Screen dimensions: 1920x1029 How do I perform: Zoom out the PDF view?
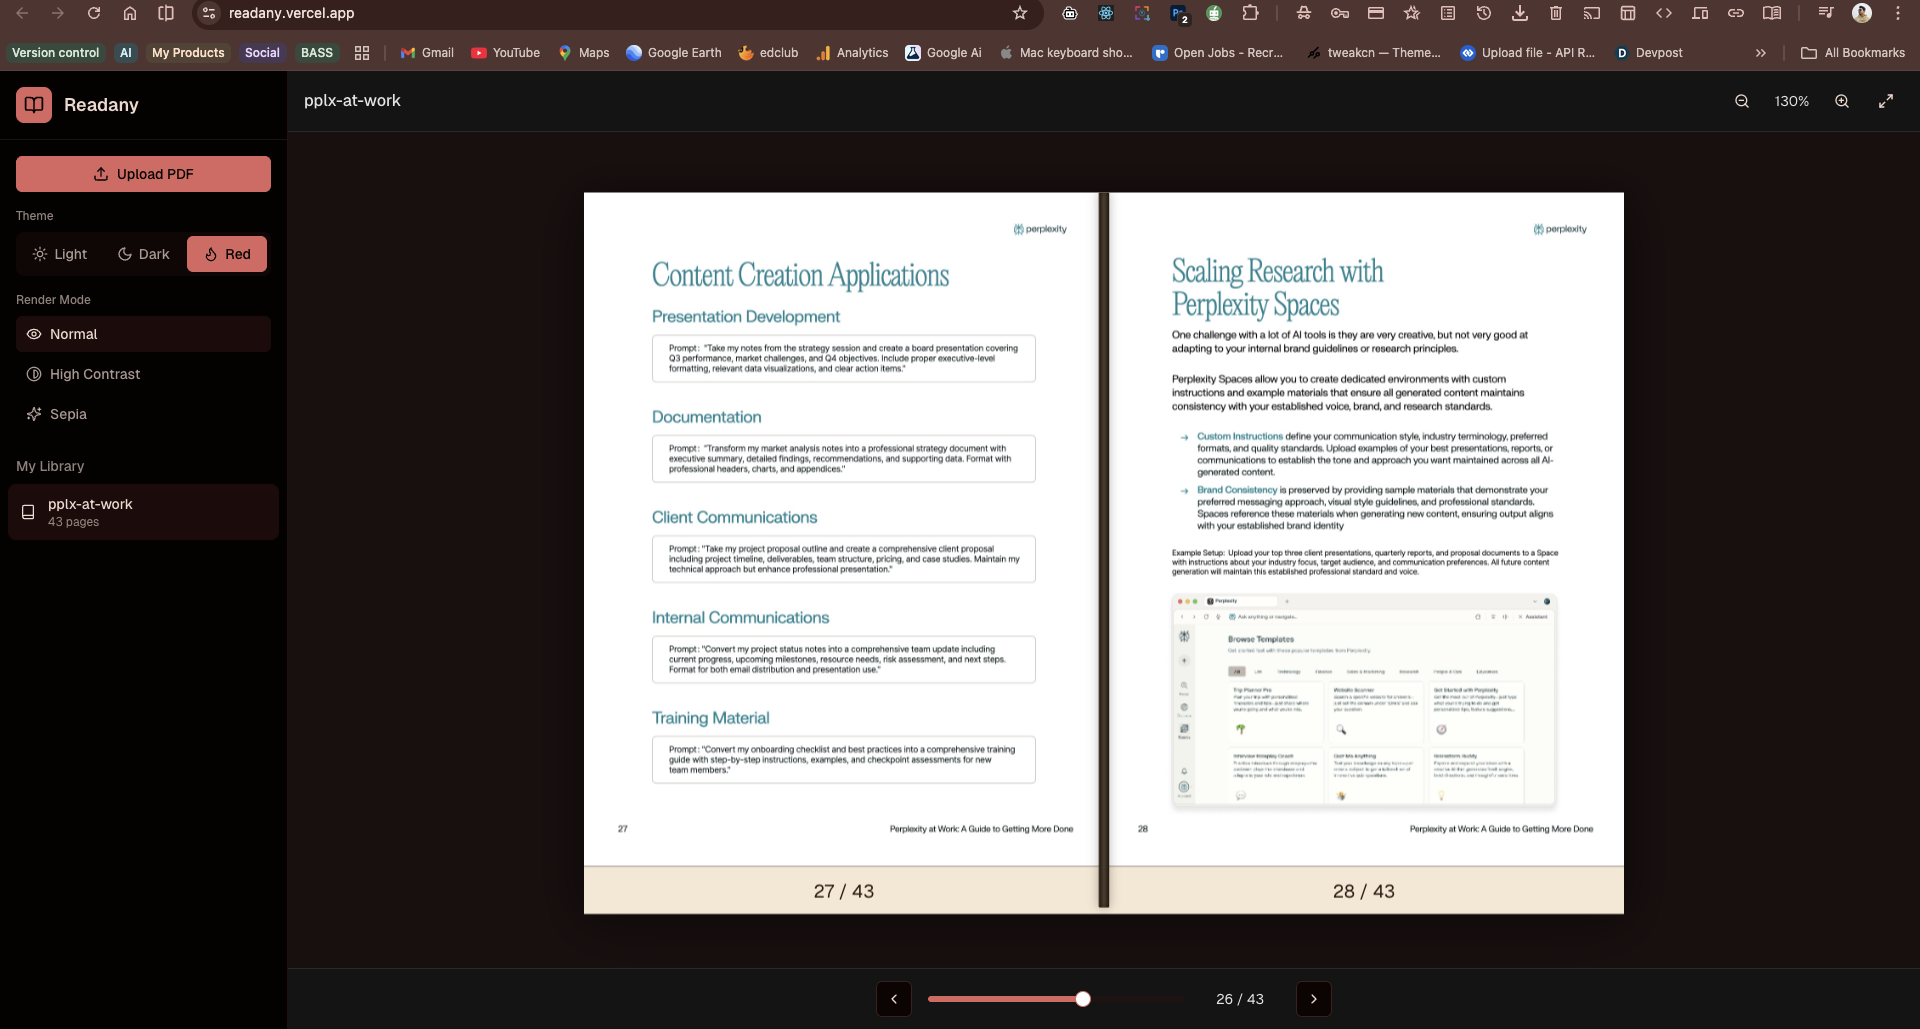[x=1742, y=102]
